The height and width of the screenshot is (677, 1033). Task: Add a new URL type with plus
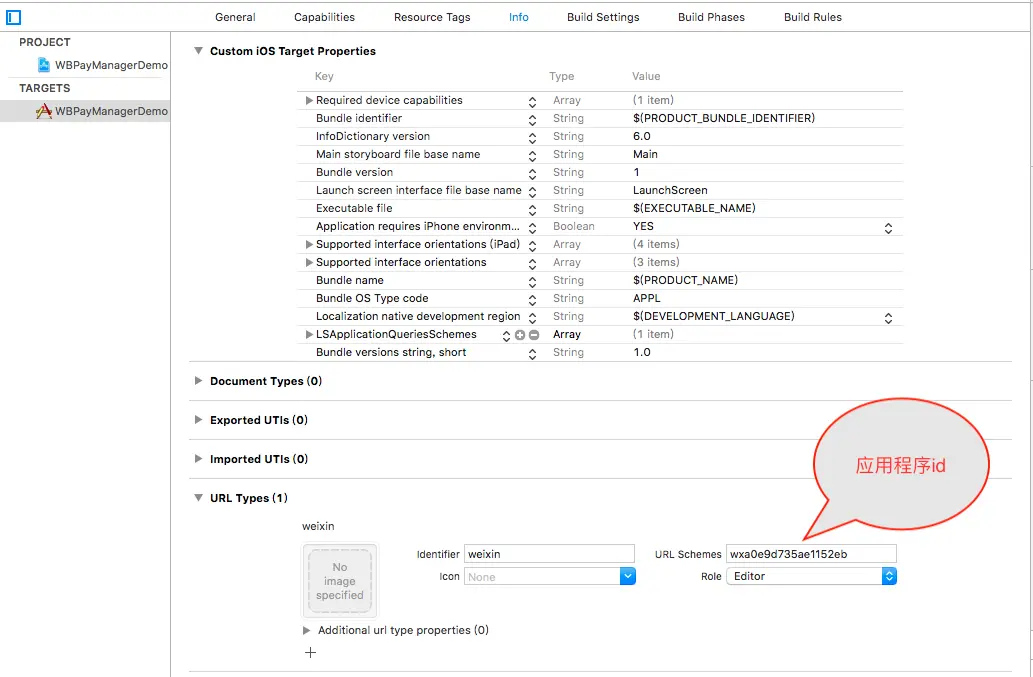(x=310, y=653)
